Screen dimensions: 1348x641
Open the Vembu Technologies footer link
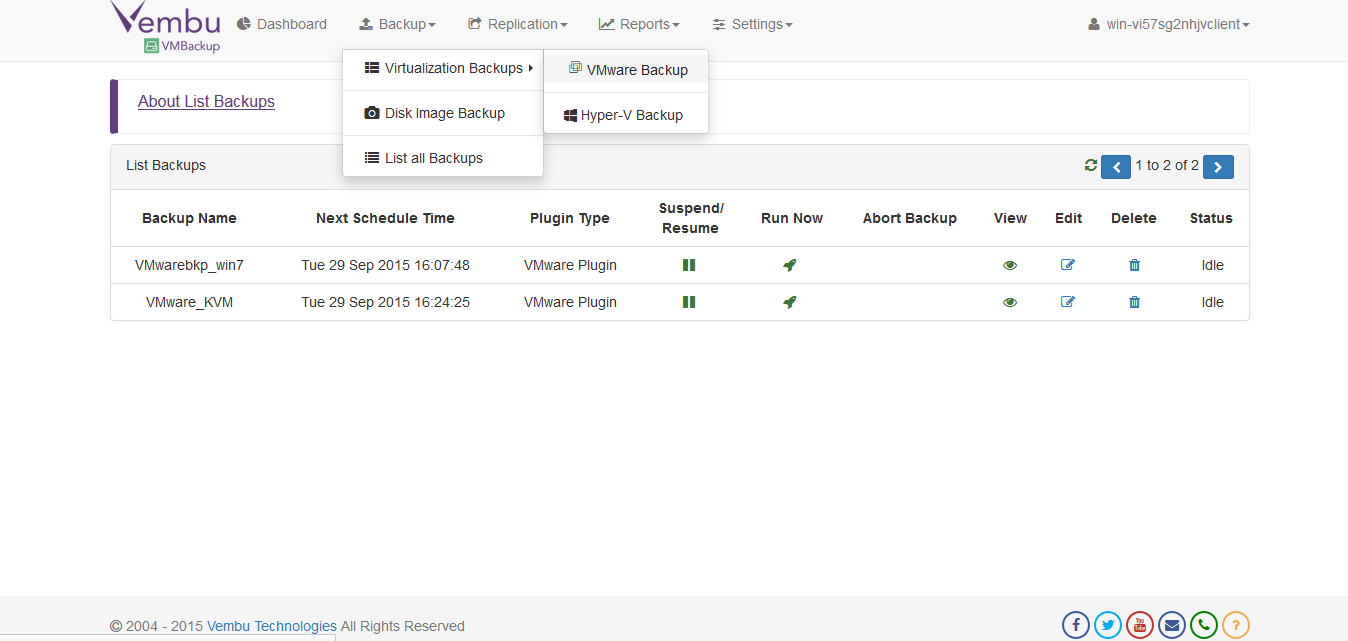[272, 626]
